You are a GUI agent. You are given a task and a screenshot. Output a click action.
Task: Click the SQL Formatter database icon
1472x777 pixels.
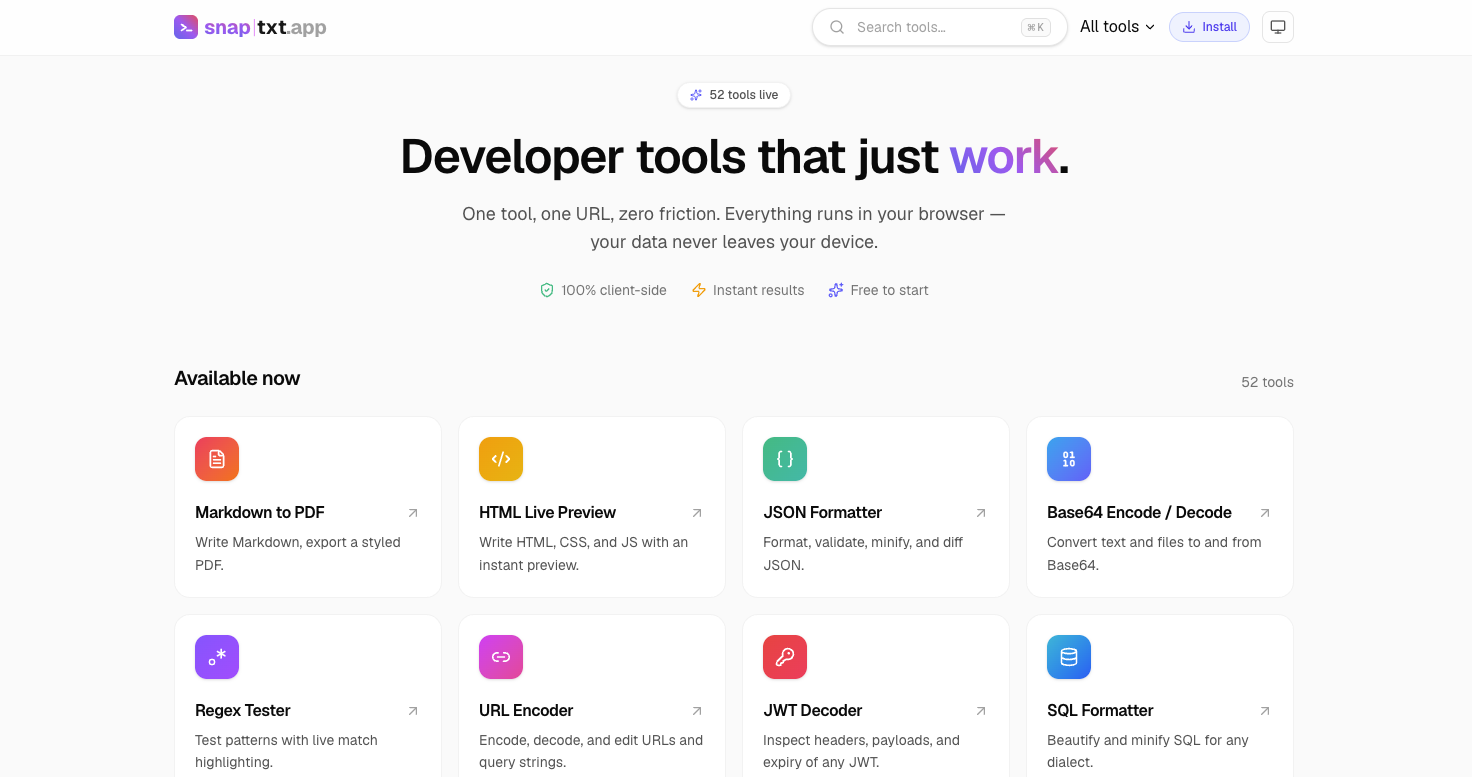[x=1069, y=657]
